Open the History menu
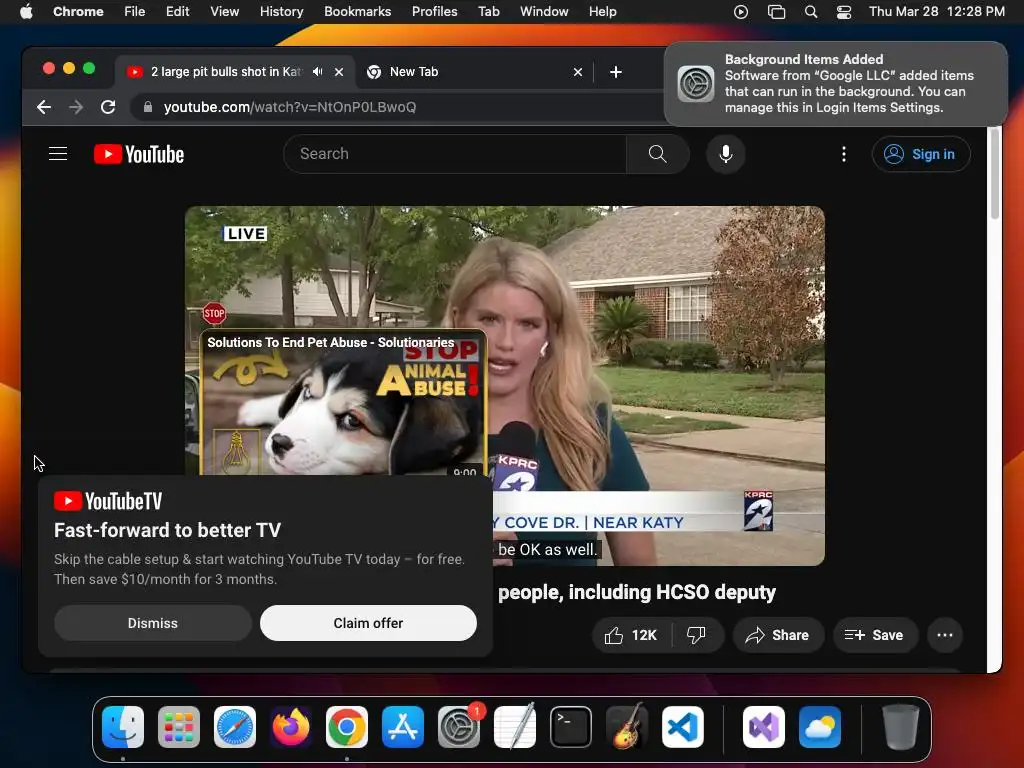The width and height of the screenshot is (1024, 768). click(281, 12)
